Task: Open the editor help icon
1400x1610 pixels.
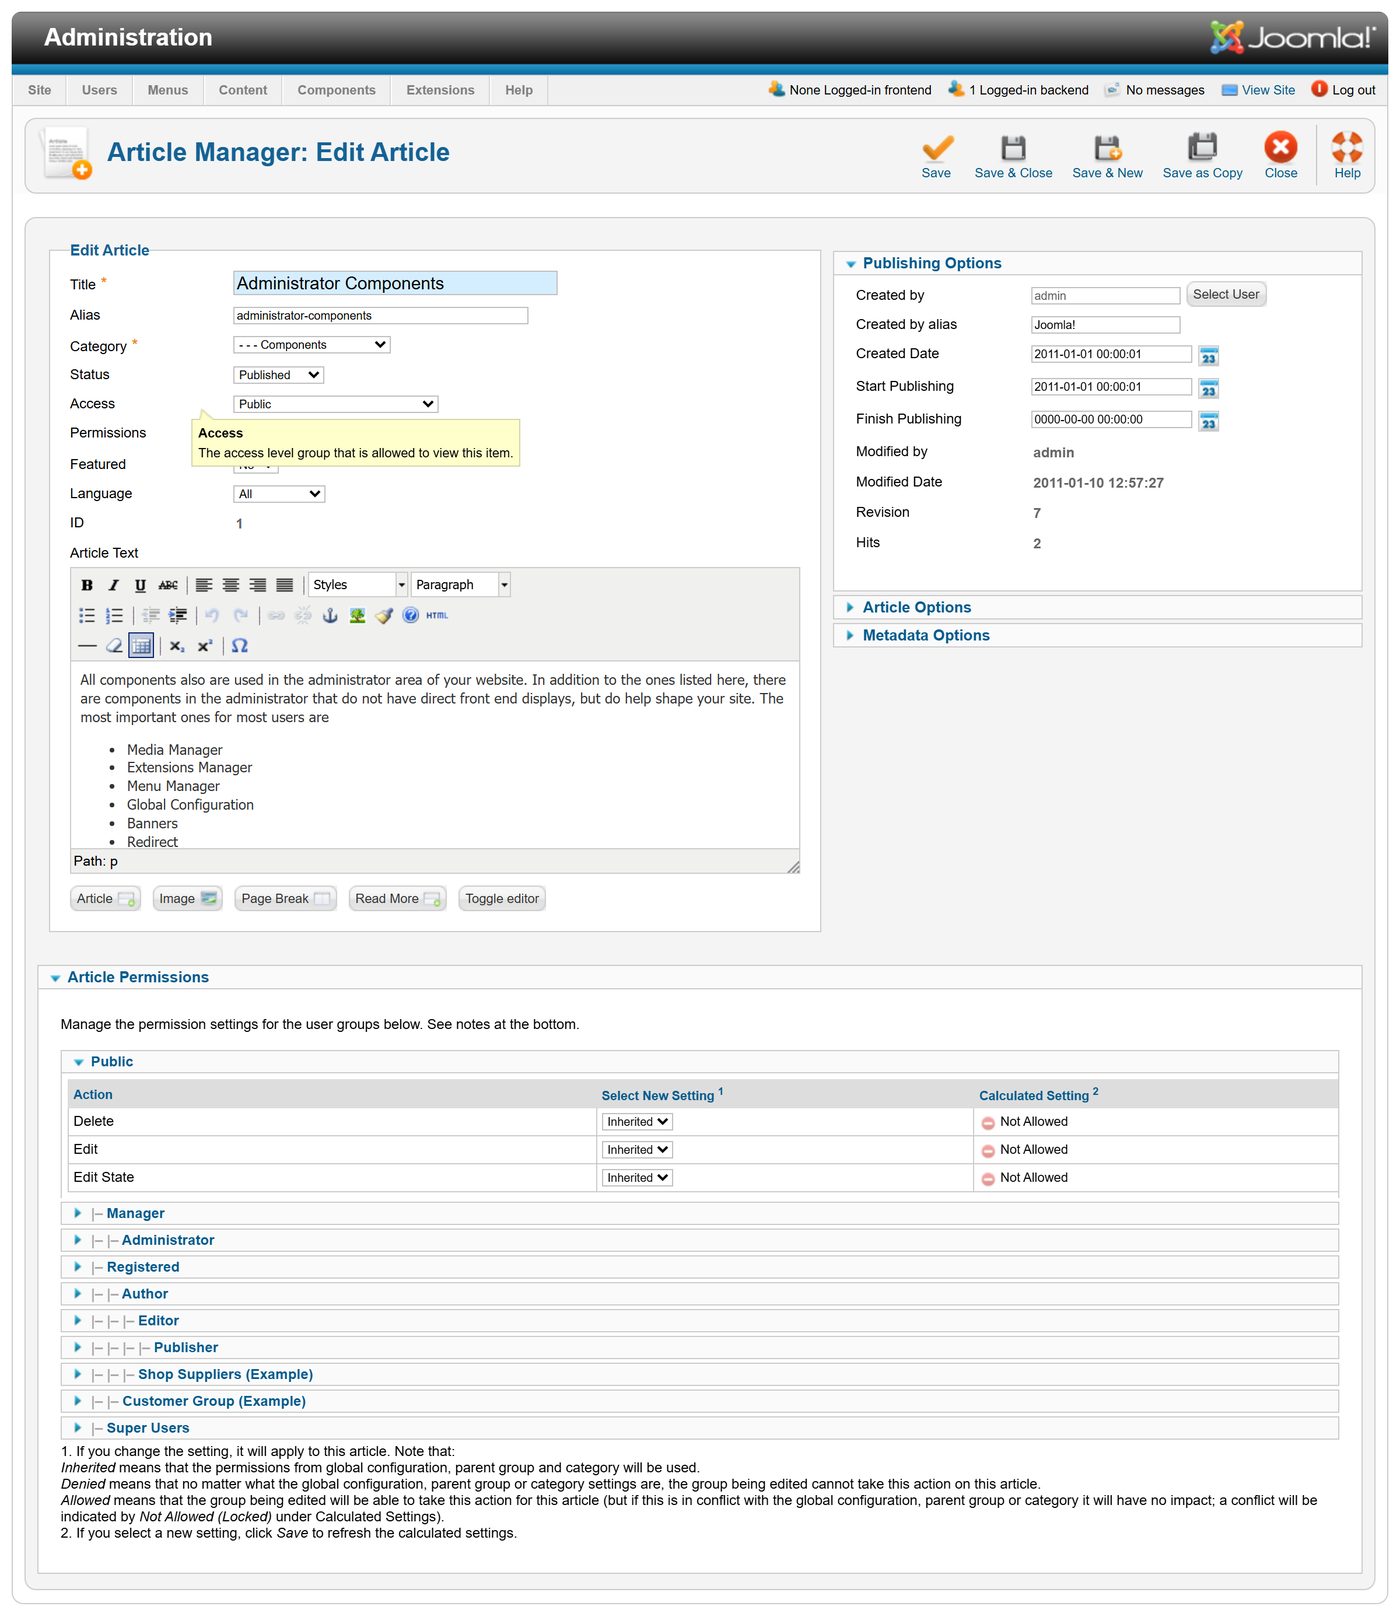Action: pos(411,616)
